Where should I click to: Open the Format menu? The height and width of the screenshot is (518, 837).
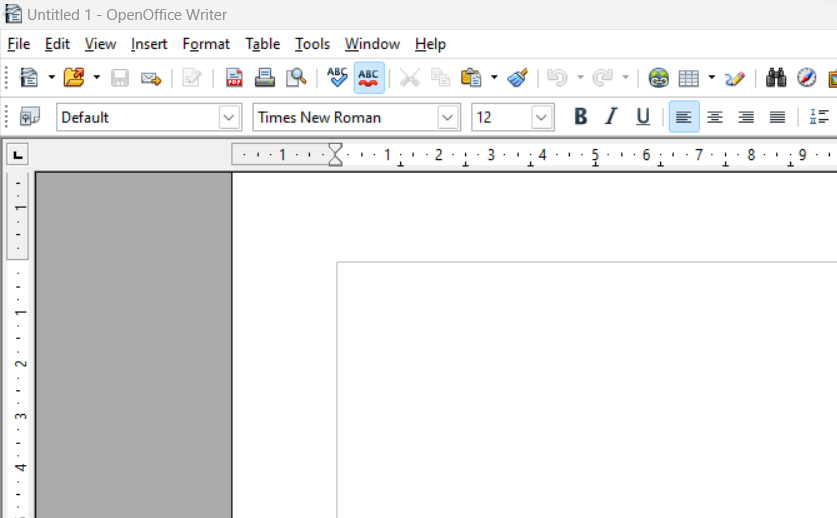coord(206,44)
